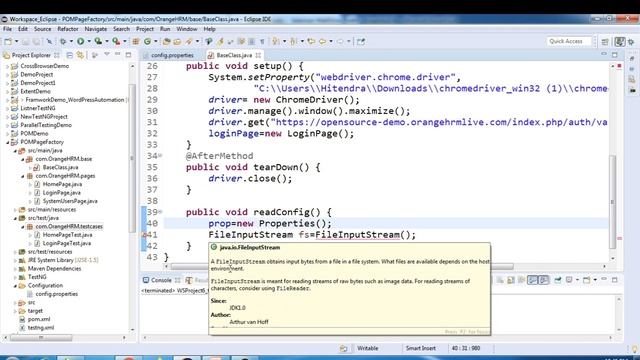Screen dimensions: 640x360
Task: Jump to Next Annotation arrow icon
Action: tap(275, 41)
